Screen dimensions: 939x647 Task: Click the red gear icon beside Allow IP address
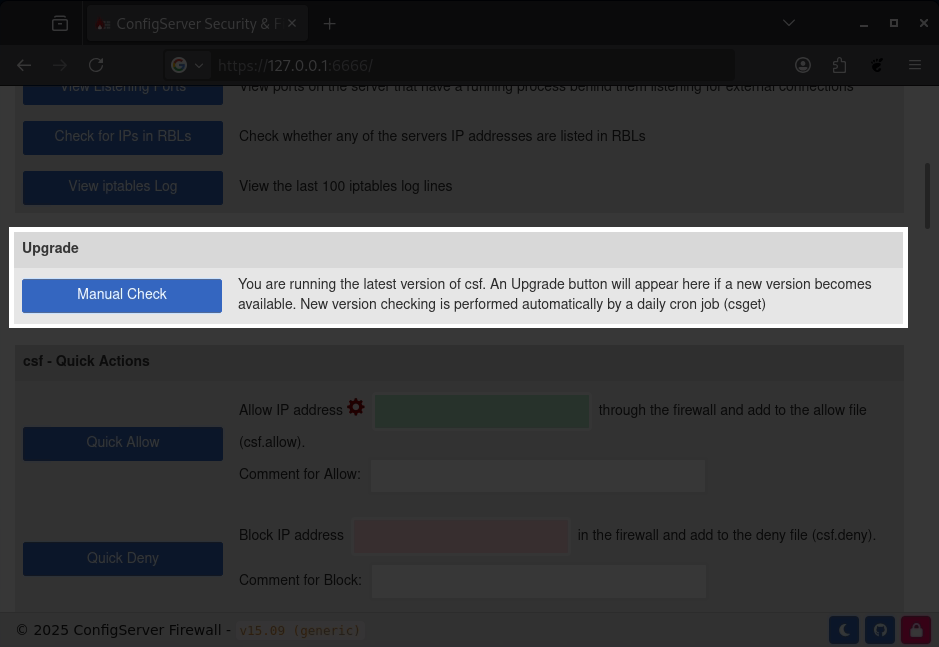pyautogui.click(x=356, y=408)
